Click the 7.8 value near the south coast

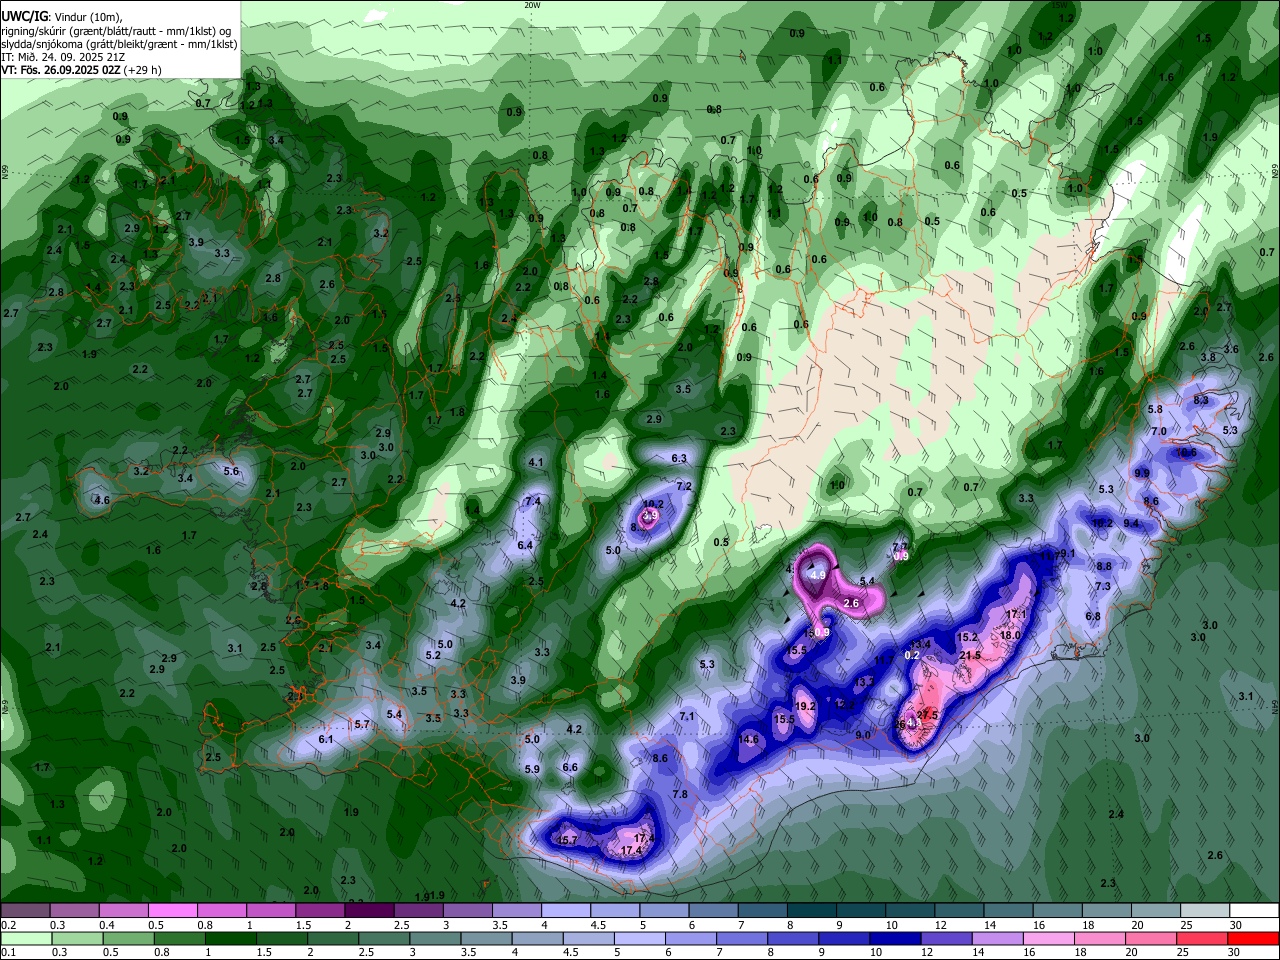[680, 794]
